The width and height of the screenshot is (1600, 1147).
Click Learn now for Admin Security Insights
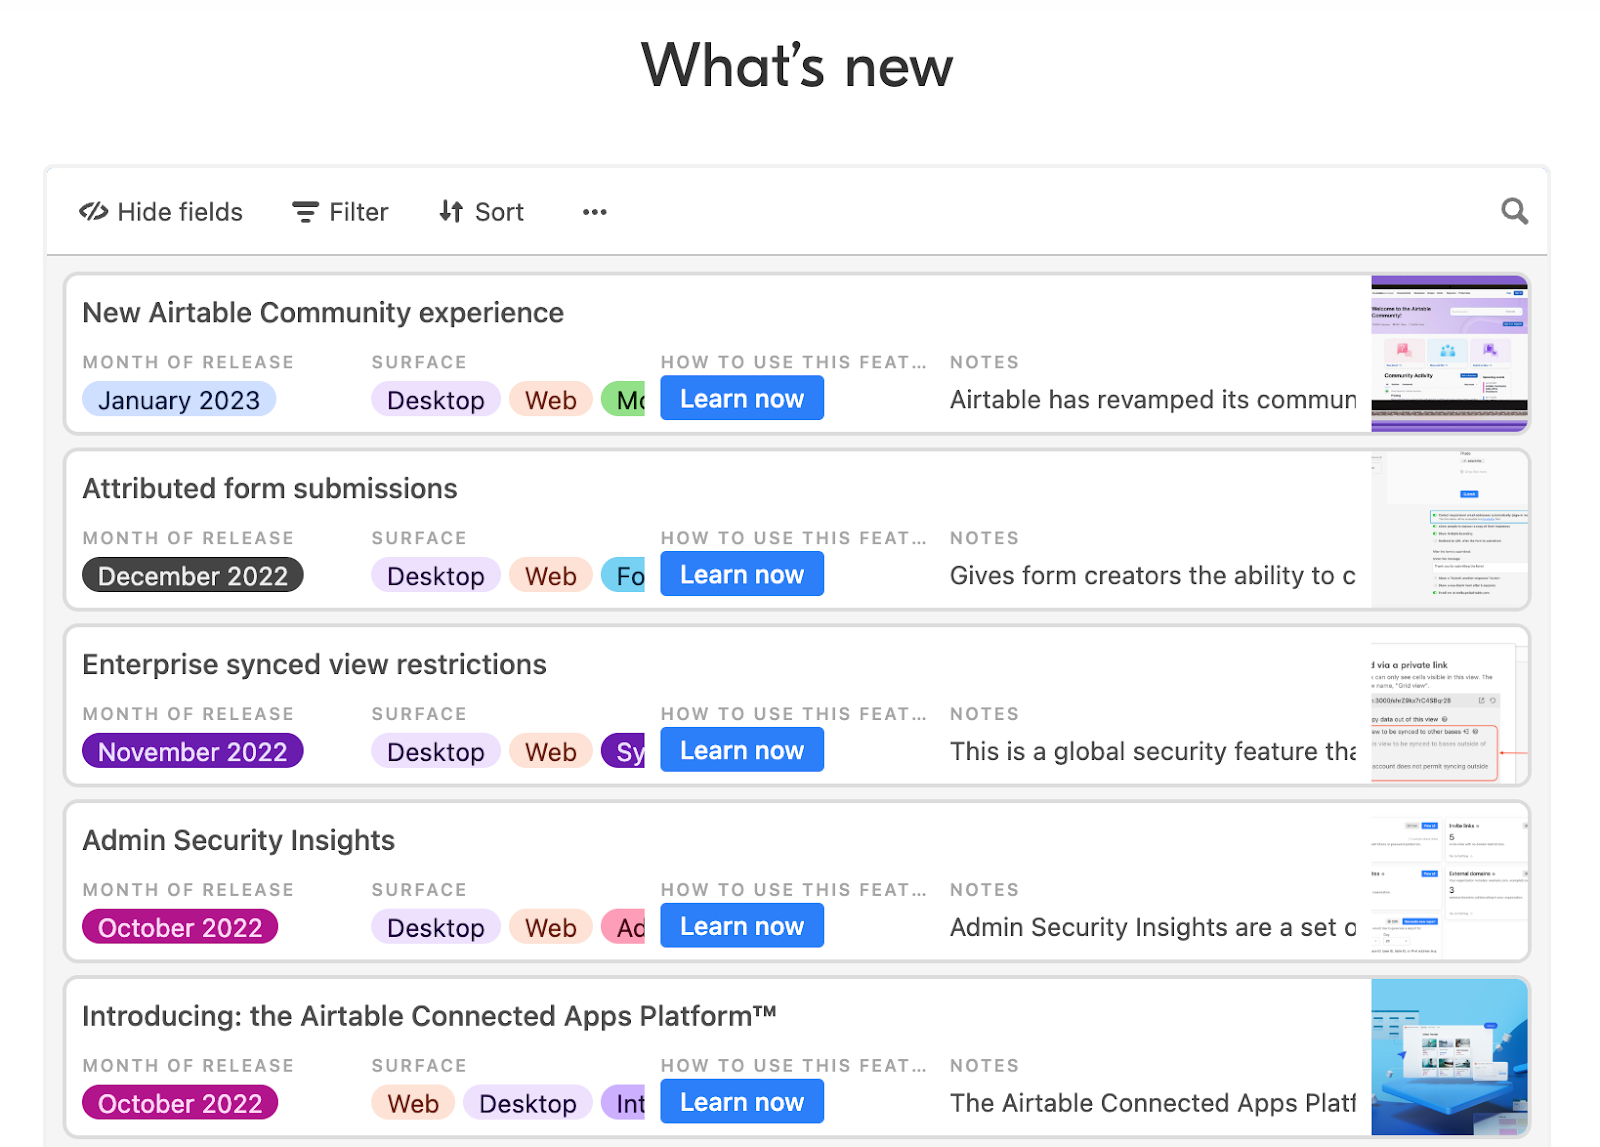coord(741,925)
